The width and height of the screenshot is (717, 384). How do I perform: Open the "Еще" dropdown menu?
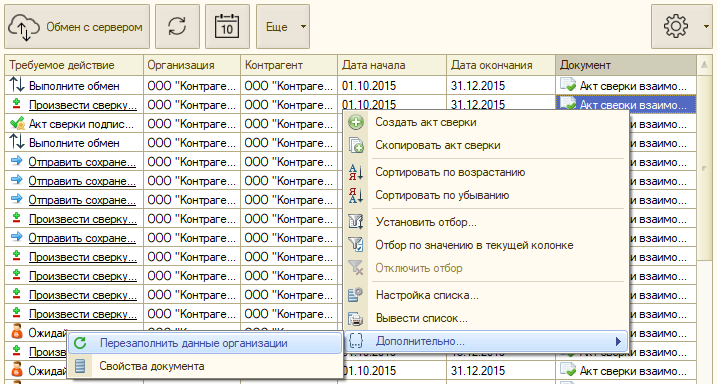pyautogui.click(x=283, y=27)
